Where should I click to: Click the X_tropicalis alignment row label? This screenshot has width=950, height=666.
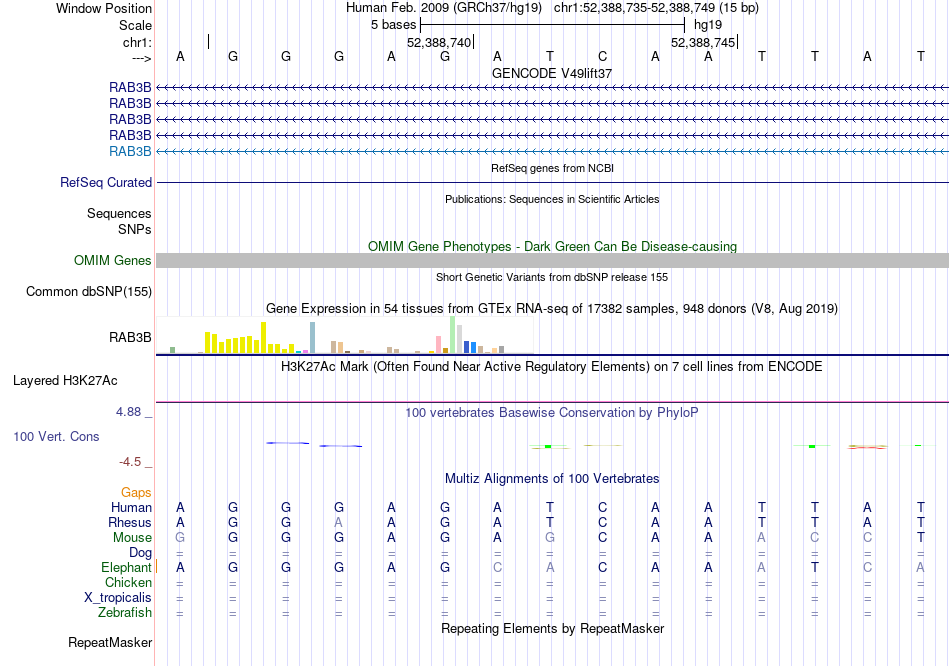[118, 598]
